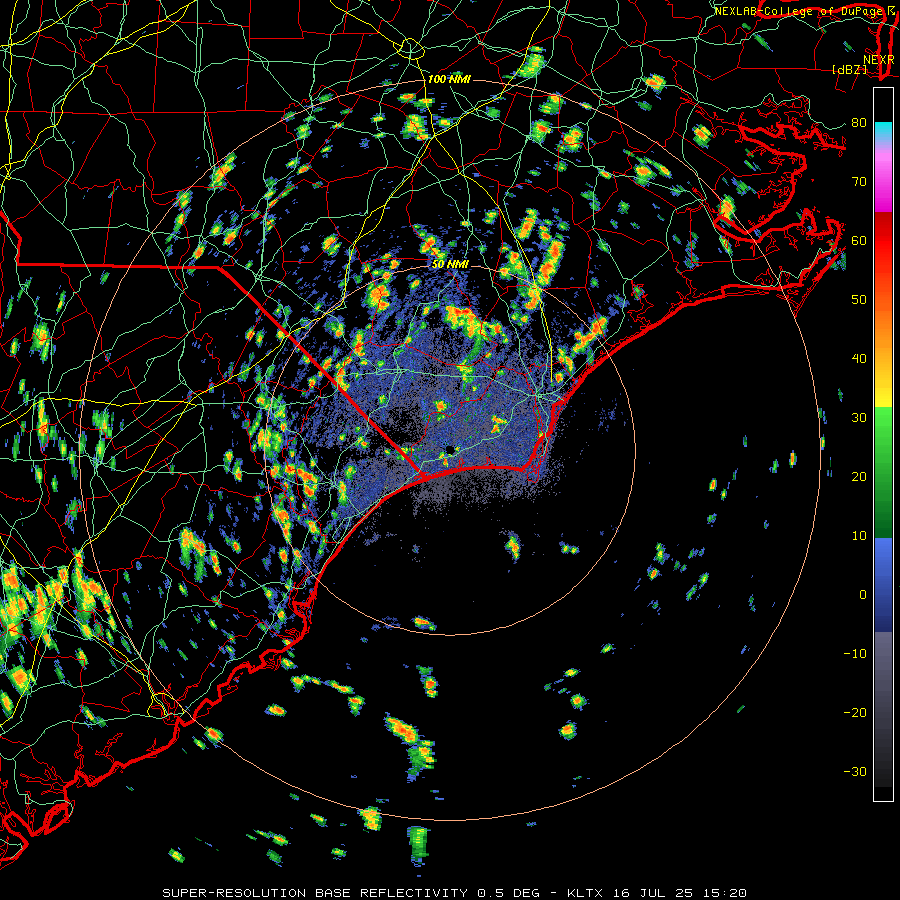Click the "[dBZ]" unit label
The width and height of the screenshot is (900, 900).
tap(849, 70)
